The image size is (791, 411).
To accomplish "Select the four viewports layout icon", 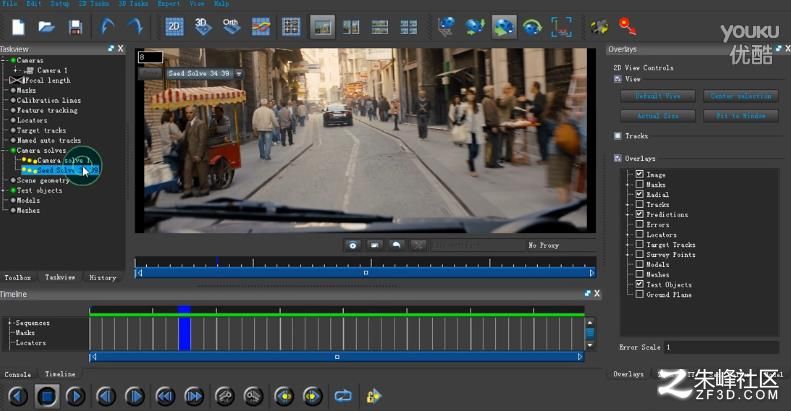I will 408,27.
